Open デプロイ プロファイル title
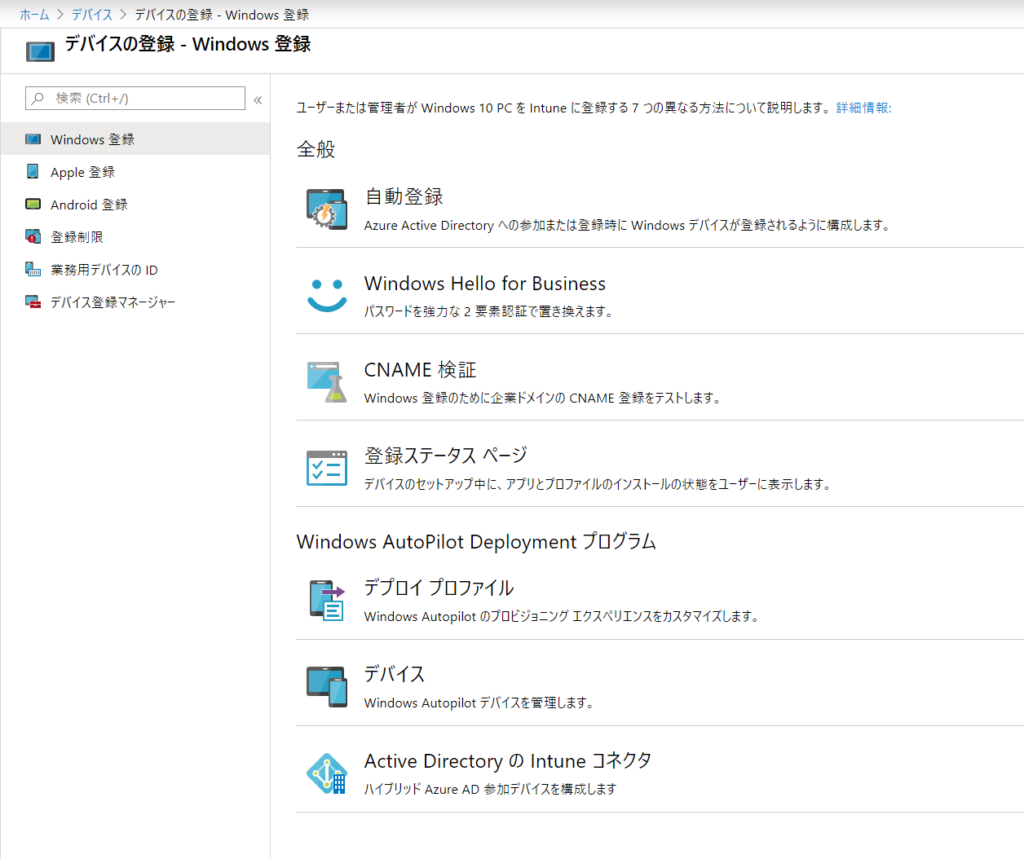This screenshot has width=1024, height=859. coord(439,588)
